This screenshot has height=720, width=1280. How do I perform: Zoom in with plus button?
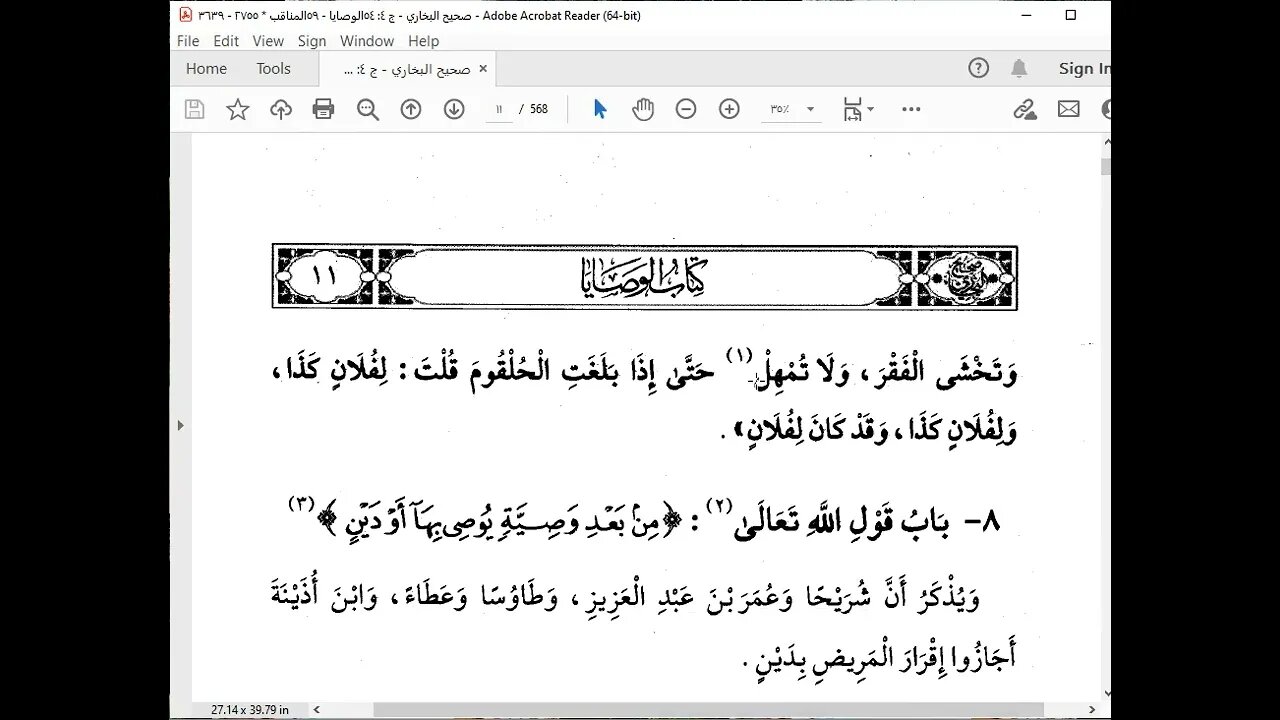click(729, 110)
